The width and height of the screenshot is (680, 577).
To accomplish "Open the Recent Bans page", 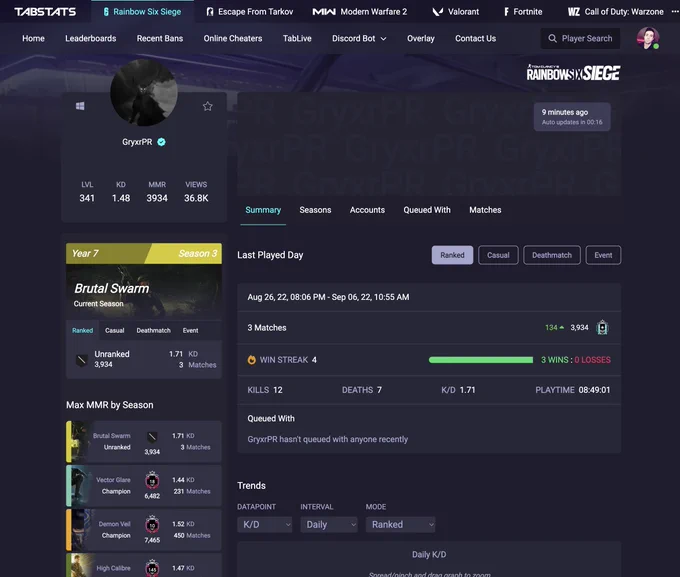I will click(160, 39).
